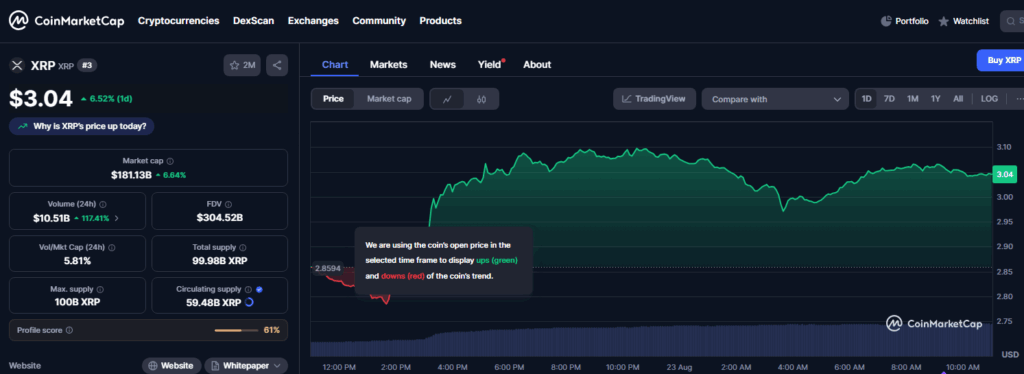Open the Portfolio pie icon
This screenshot has width=1024, height=374.
[886, 21]
